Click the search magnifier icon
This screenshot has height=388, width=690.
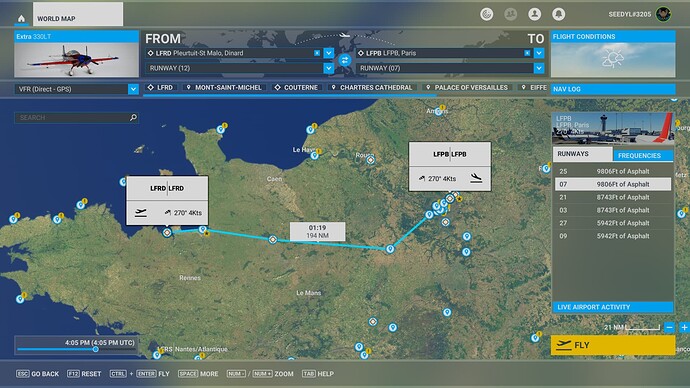click(133, 117)
